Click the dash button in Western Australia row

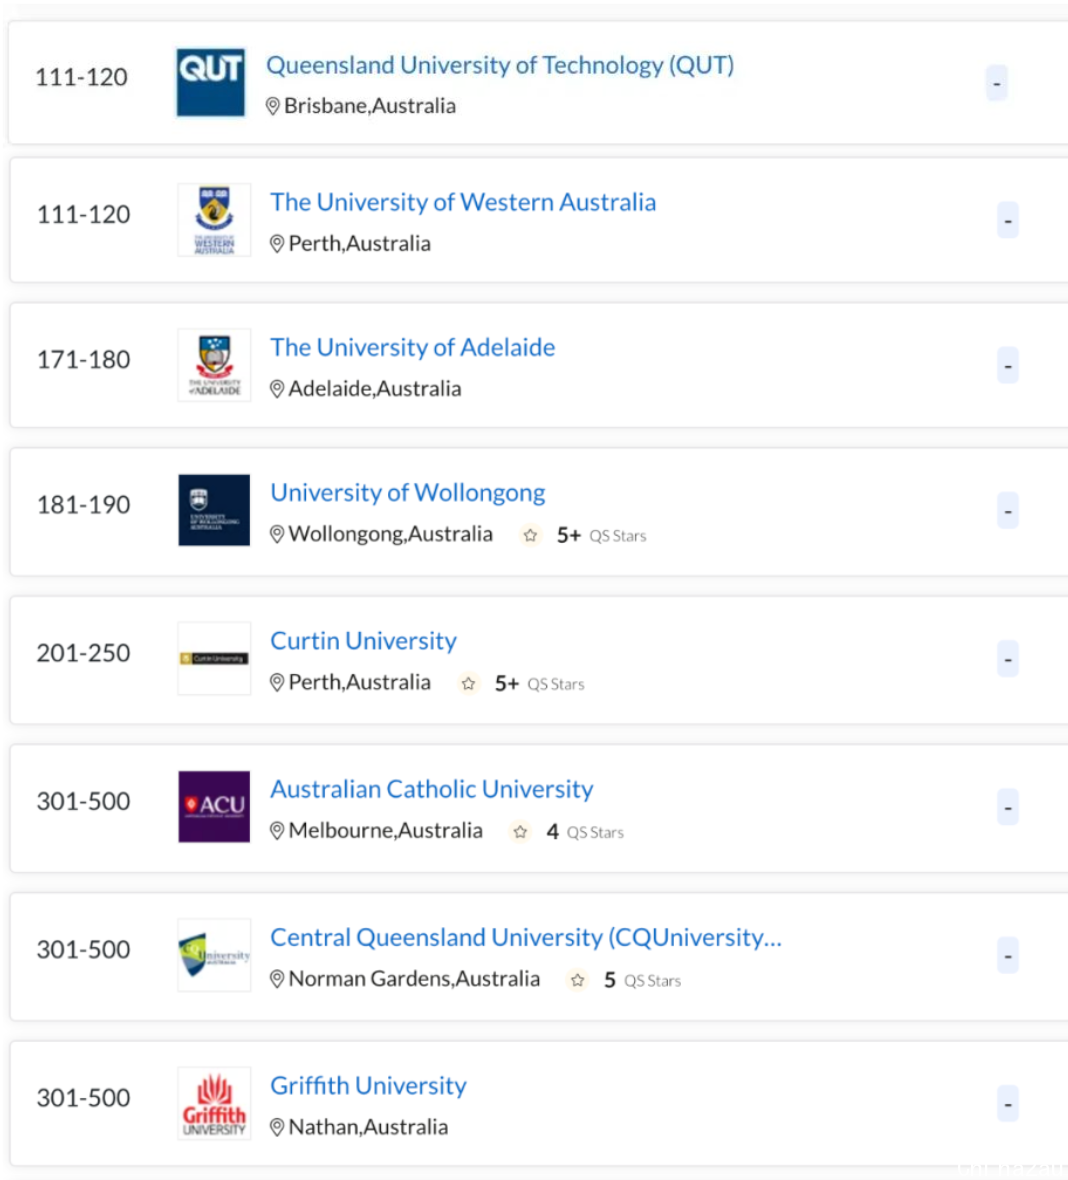(x=1008, y=220)
